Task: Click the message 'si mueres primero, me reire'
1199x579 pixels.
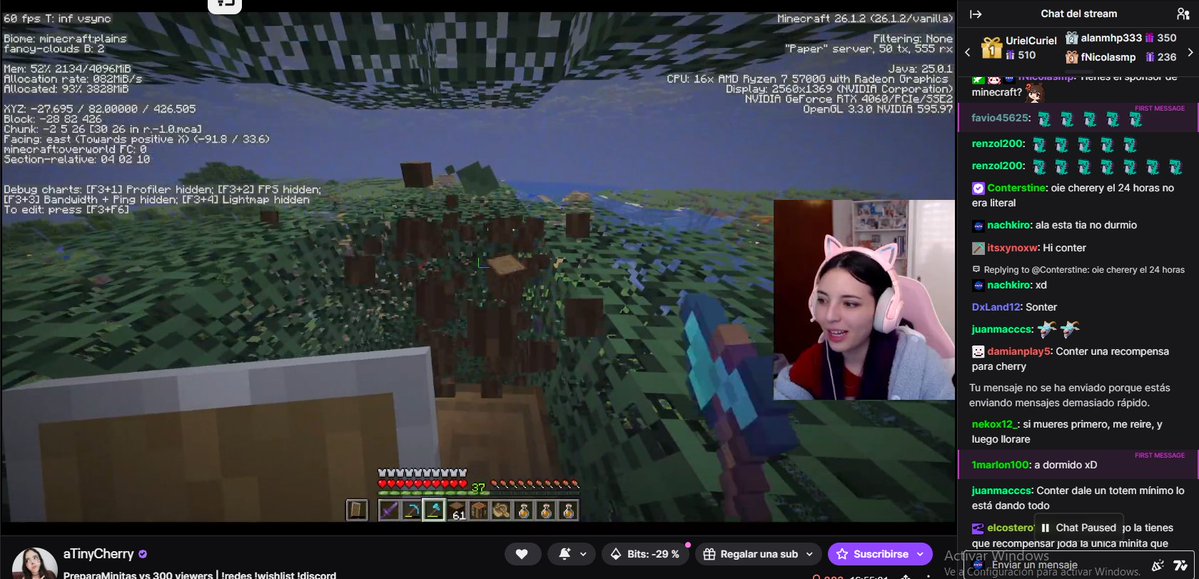Action: [x=1067, y=432]
